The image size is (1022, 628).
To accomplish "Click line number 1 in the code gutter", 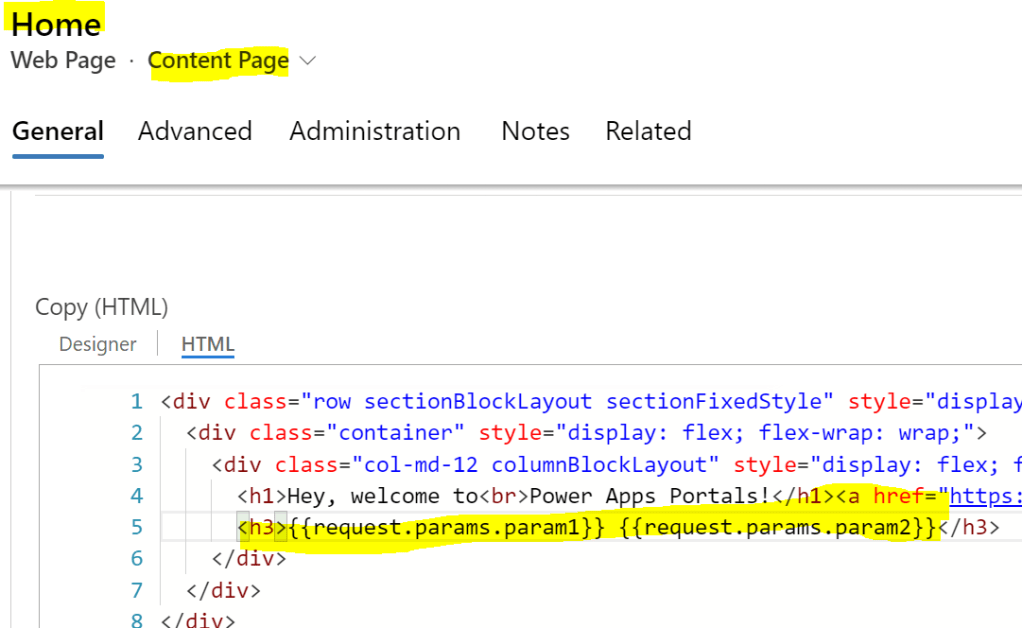I will click(x=136, y=402).
